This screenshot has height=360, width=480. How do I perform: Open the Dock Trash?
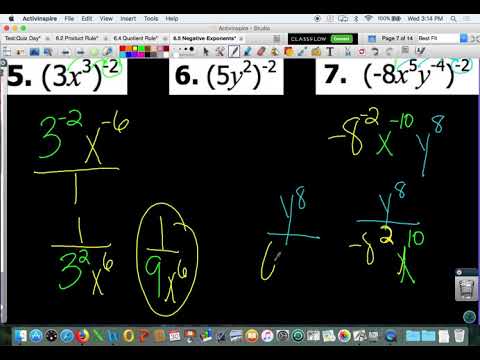[459, 336]
